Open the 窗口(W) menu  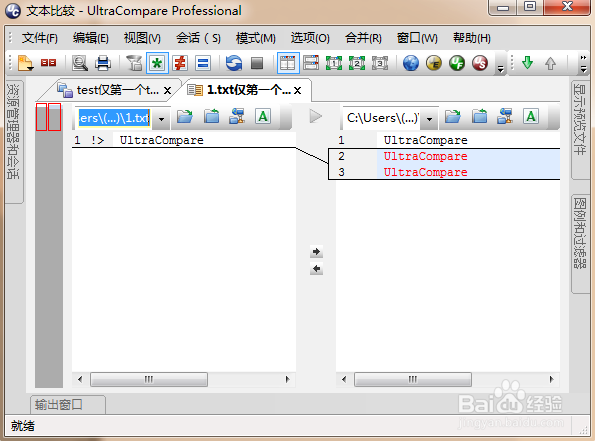(417, 38)
